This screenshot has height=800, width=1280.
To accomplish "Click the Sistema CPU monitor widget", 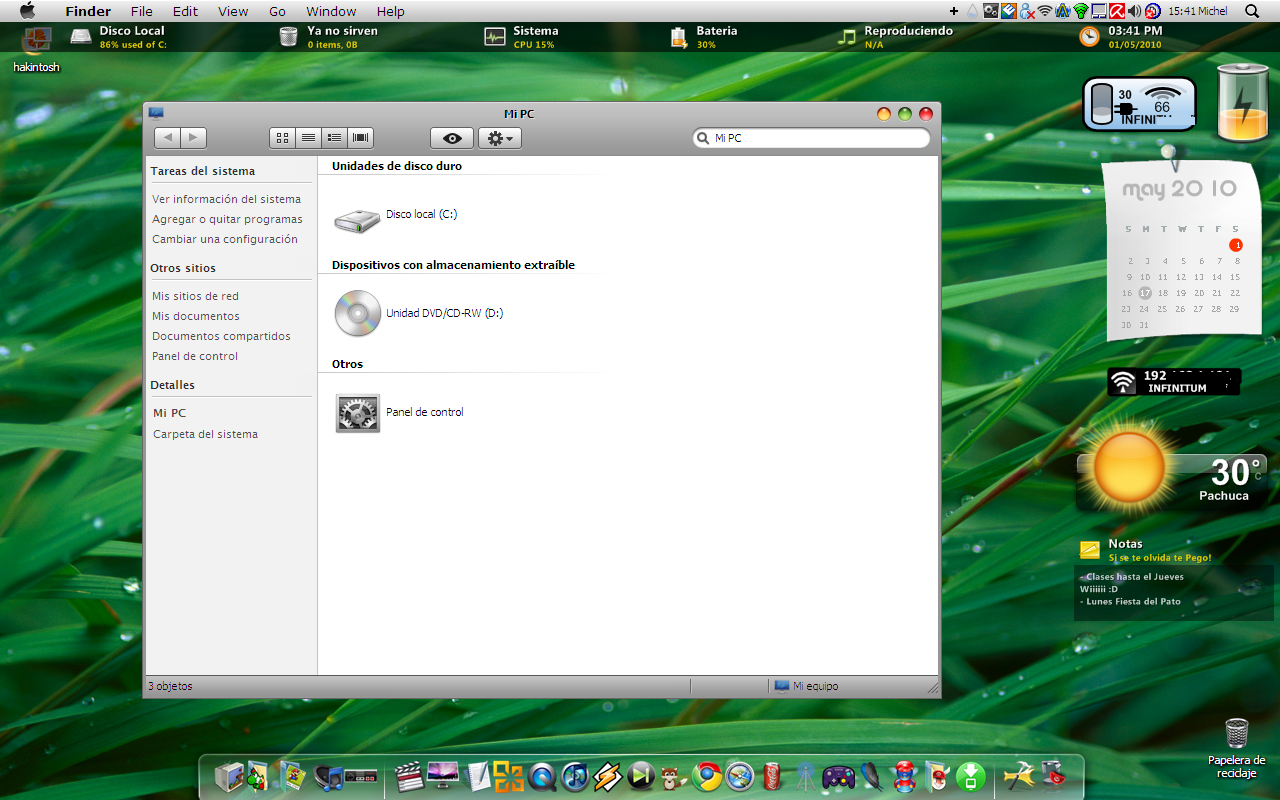I will 521,37.
